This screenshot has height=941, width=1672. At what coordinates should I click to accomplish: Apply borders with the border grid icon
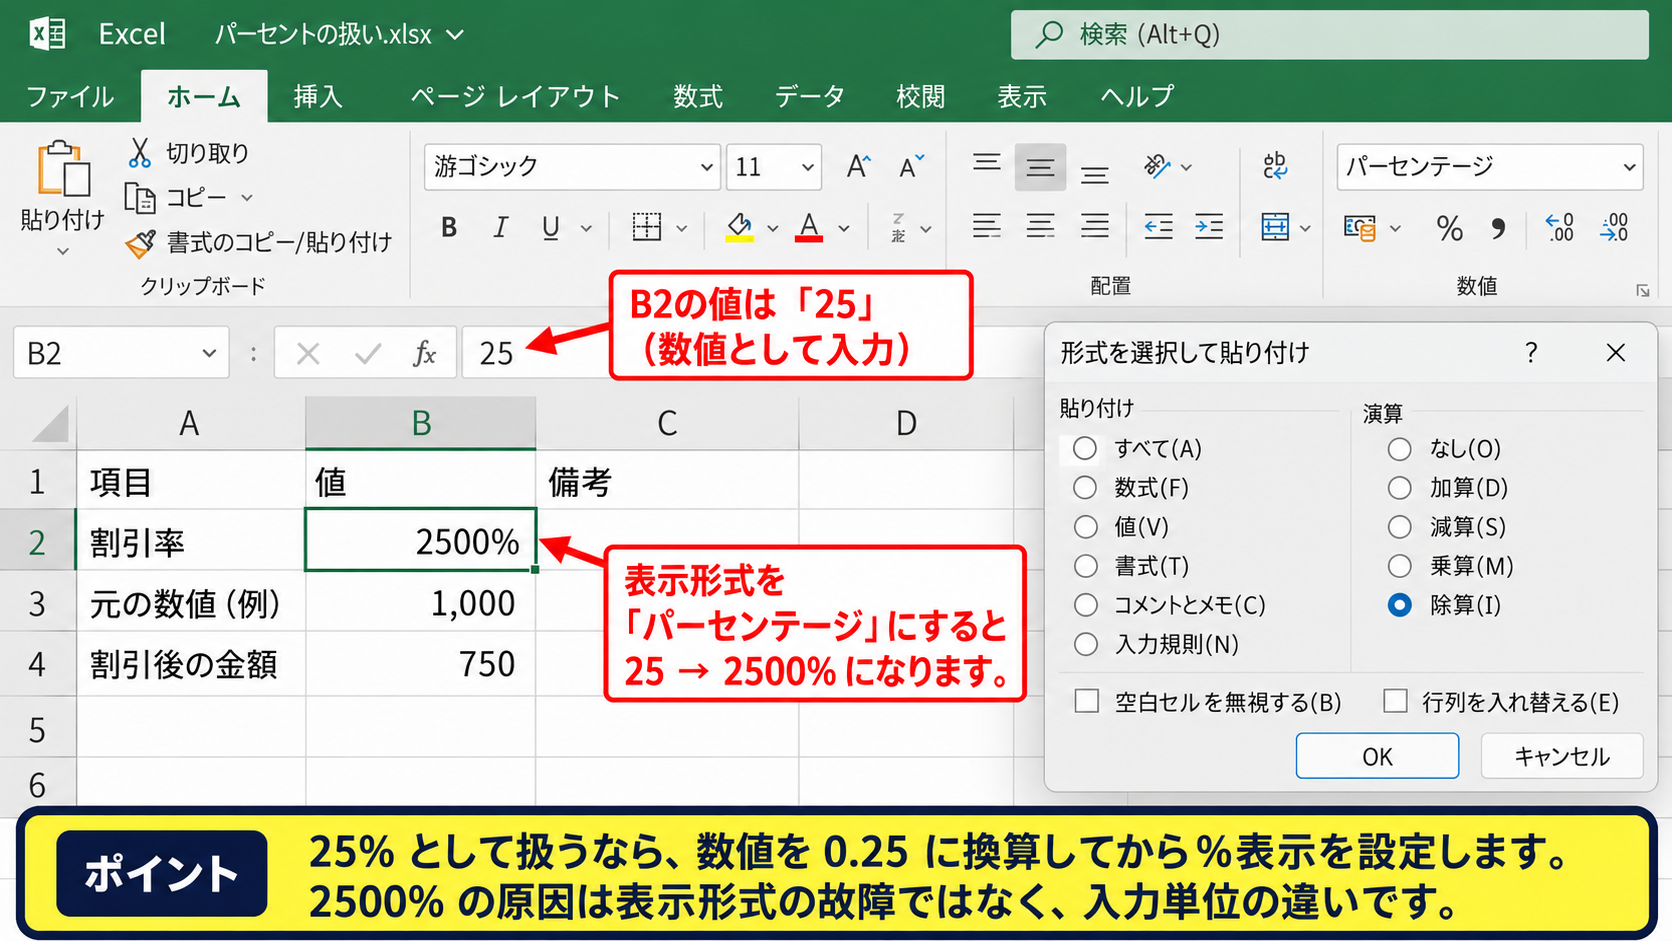pos(647,227)
